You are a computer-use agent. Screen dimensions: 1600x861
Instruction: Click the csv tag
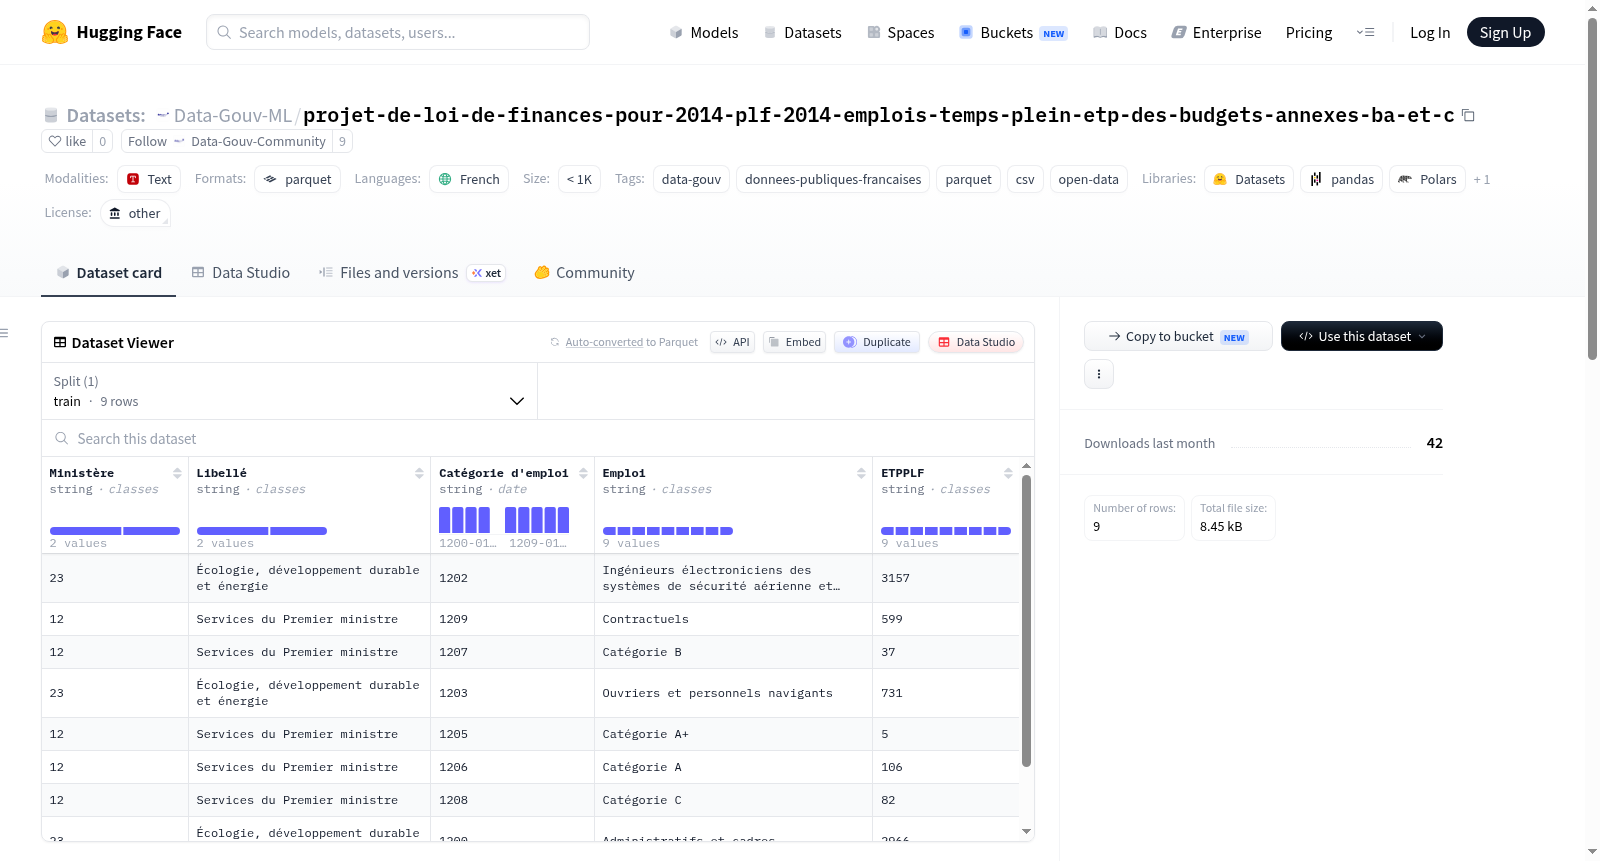[1025, 179]
